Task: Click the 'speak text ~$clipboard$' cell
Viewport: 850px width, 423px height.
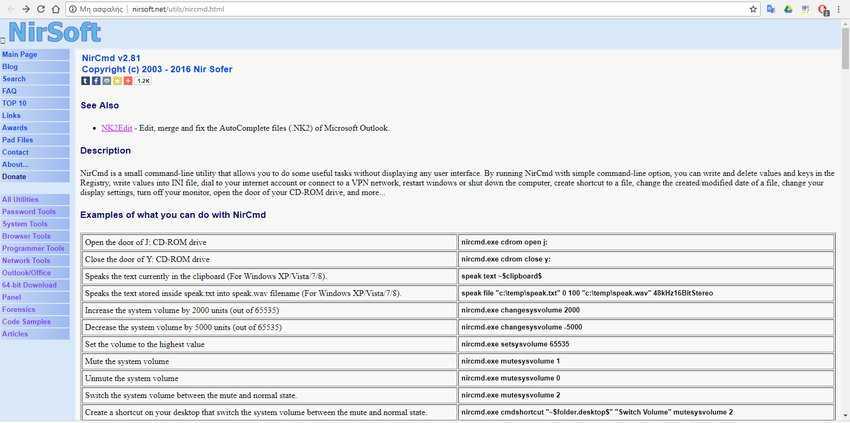Action: tap(646, 276)
